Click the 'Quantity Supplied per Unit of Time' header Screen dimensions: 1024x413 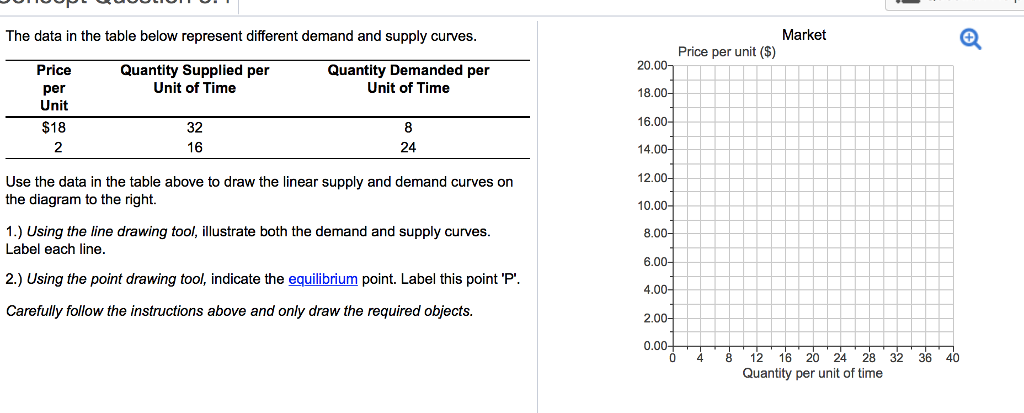point(194,79)
